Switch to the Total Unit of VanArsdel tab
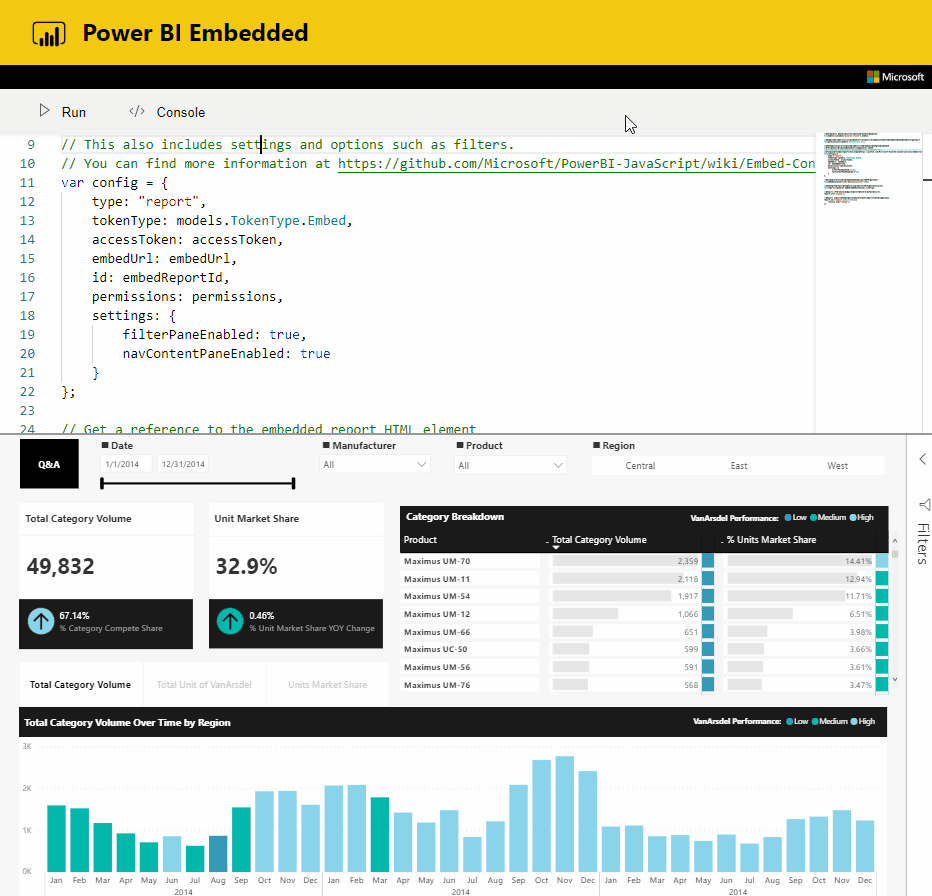The image size is (932, 896). point(204,684)
